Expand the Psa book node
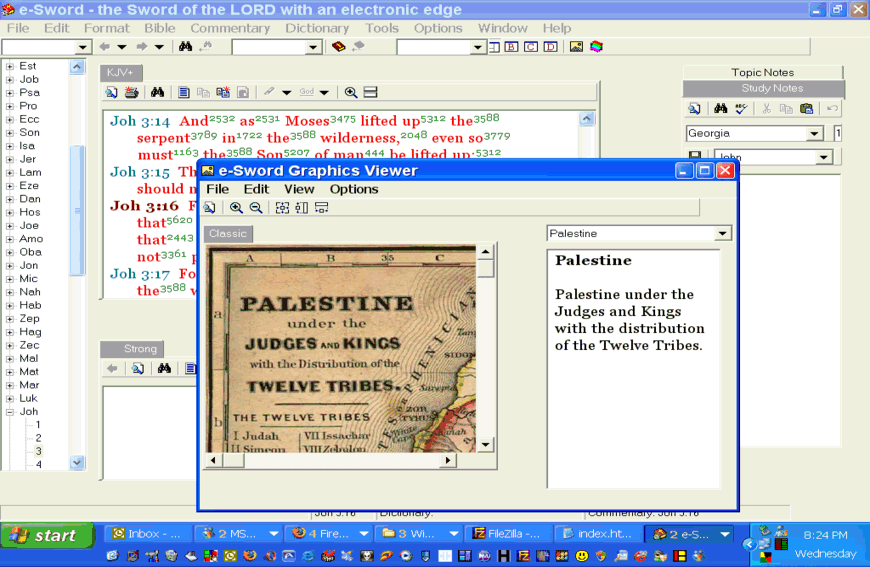The height and width of the screenshot is (567, 870). [9, 93]
